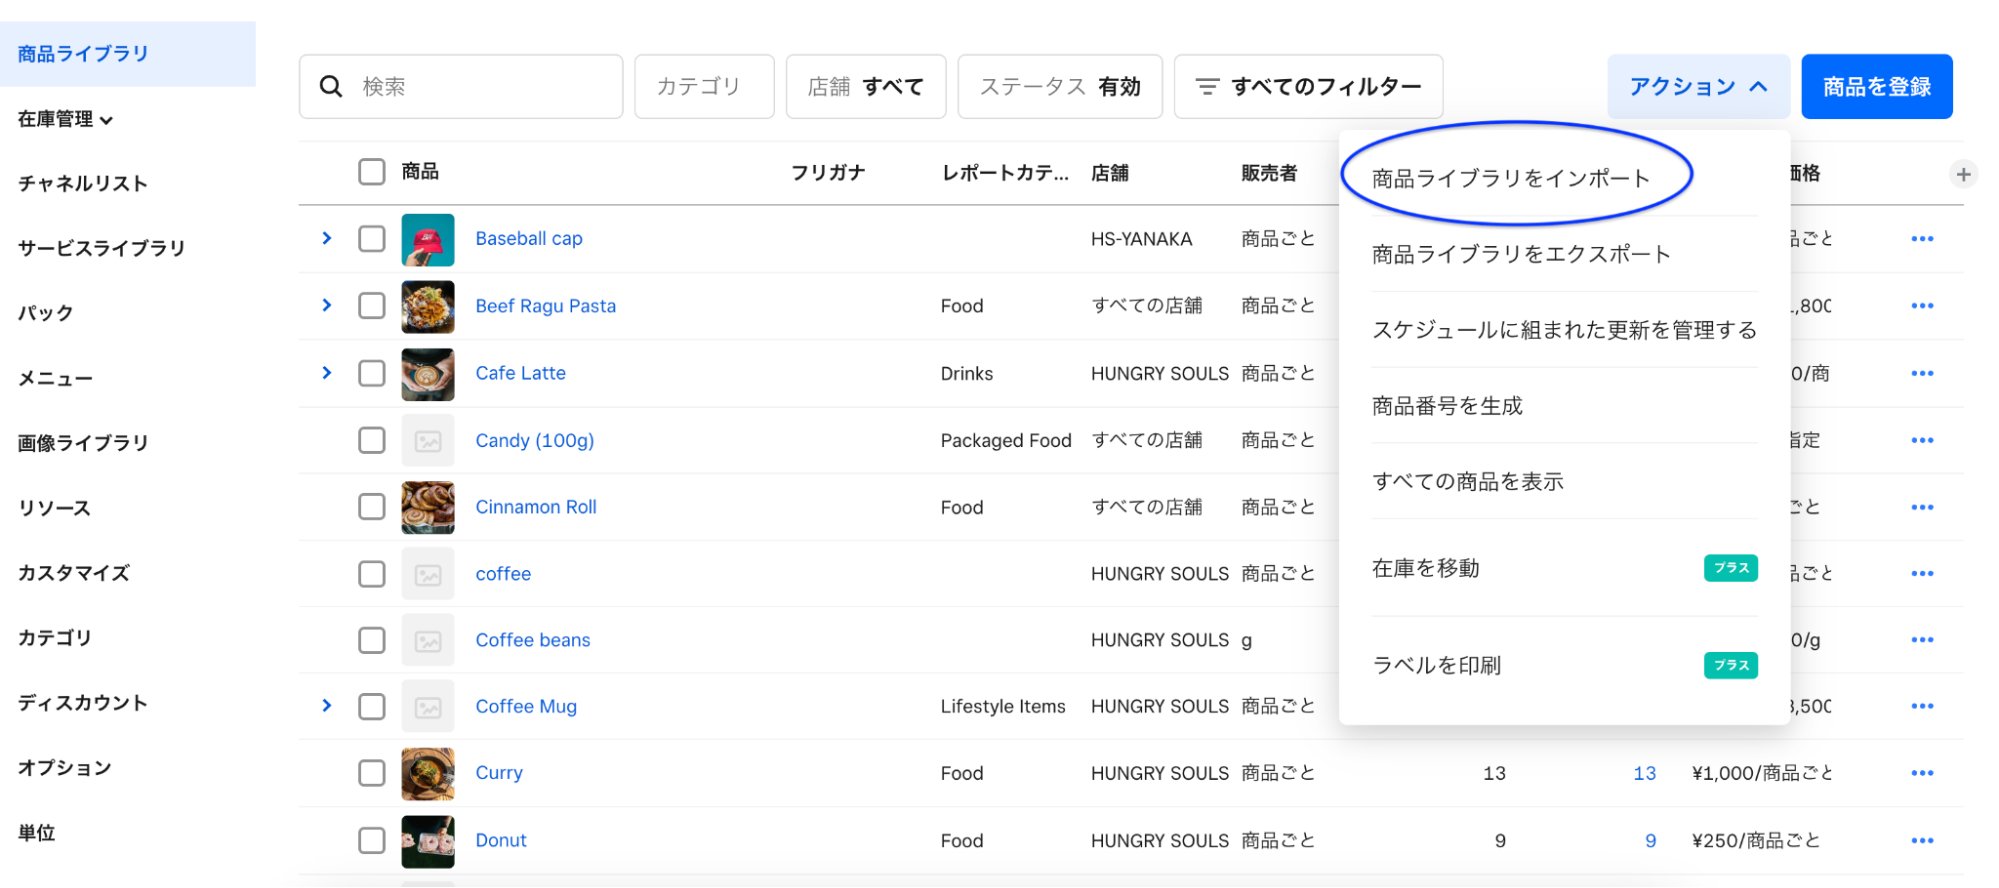The height and width of the screenshot is (888, 1999).
Task: Open すべてのフィルター button
Action: pyautogui.click(x=1308, y=87)
